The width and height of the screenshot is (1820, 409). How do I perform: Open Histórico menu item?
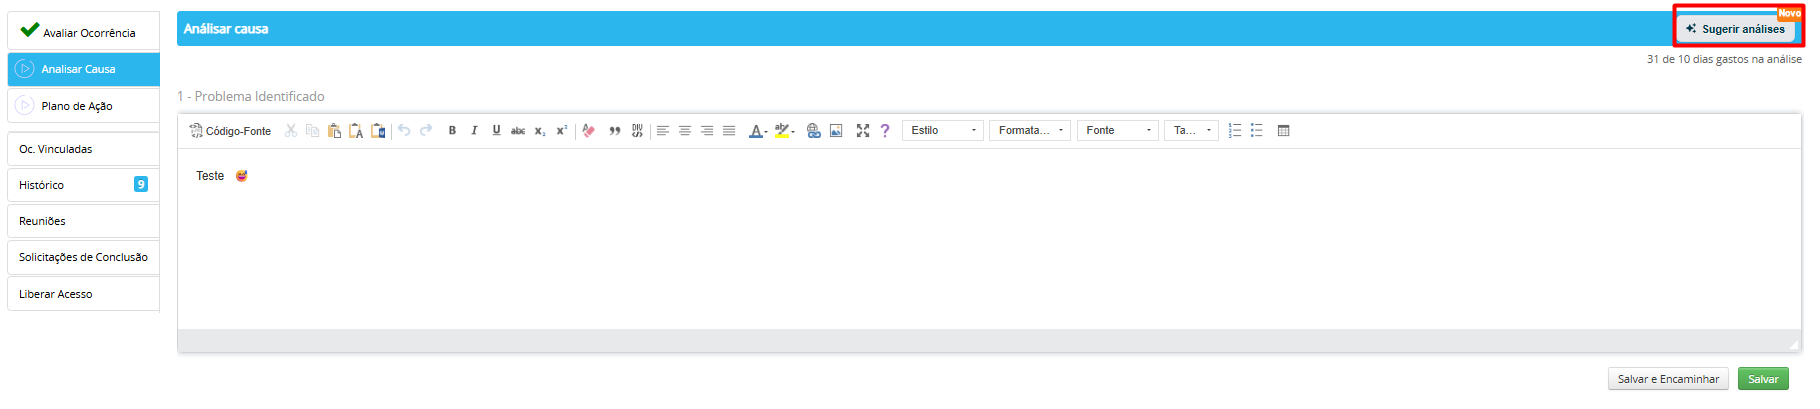83,185
